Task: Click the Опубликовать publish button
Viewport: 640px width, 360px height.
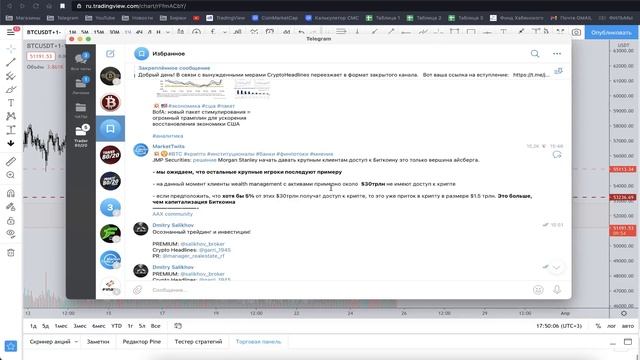Action: point(611,32)
